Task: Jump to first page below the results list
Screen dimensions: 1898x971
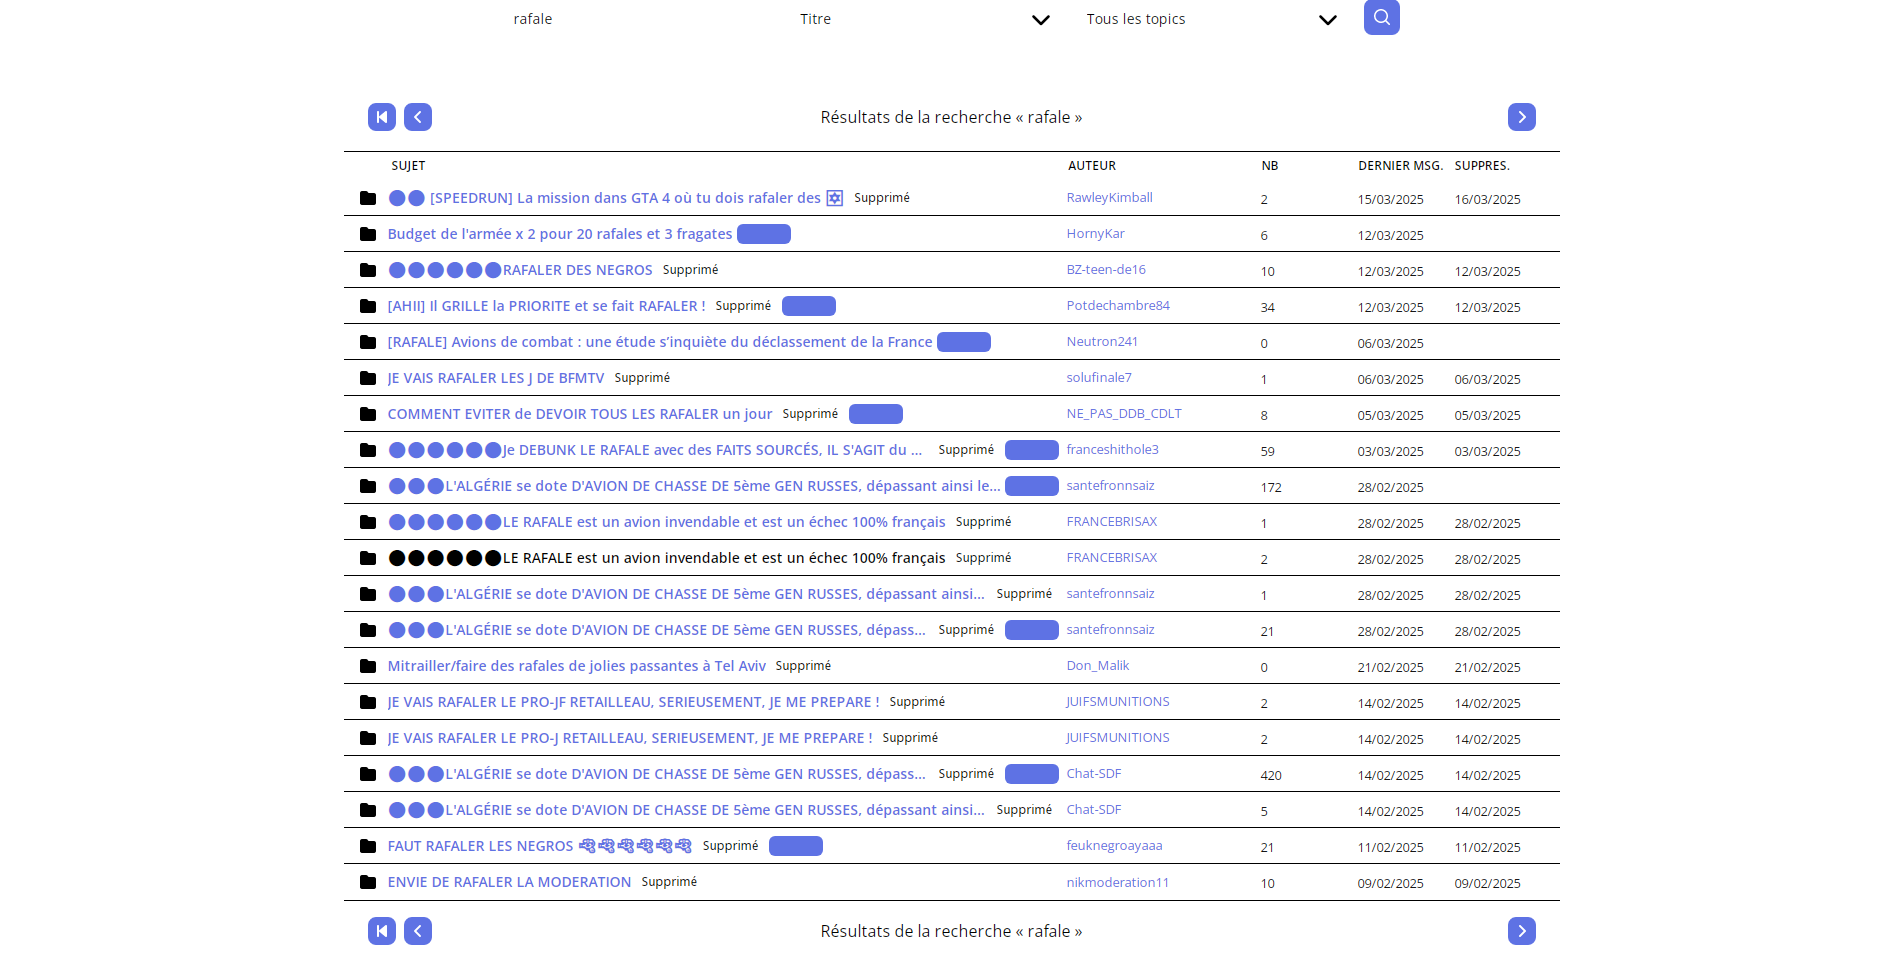Action: pyautogui.click(x=382, y=931)
